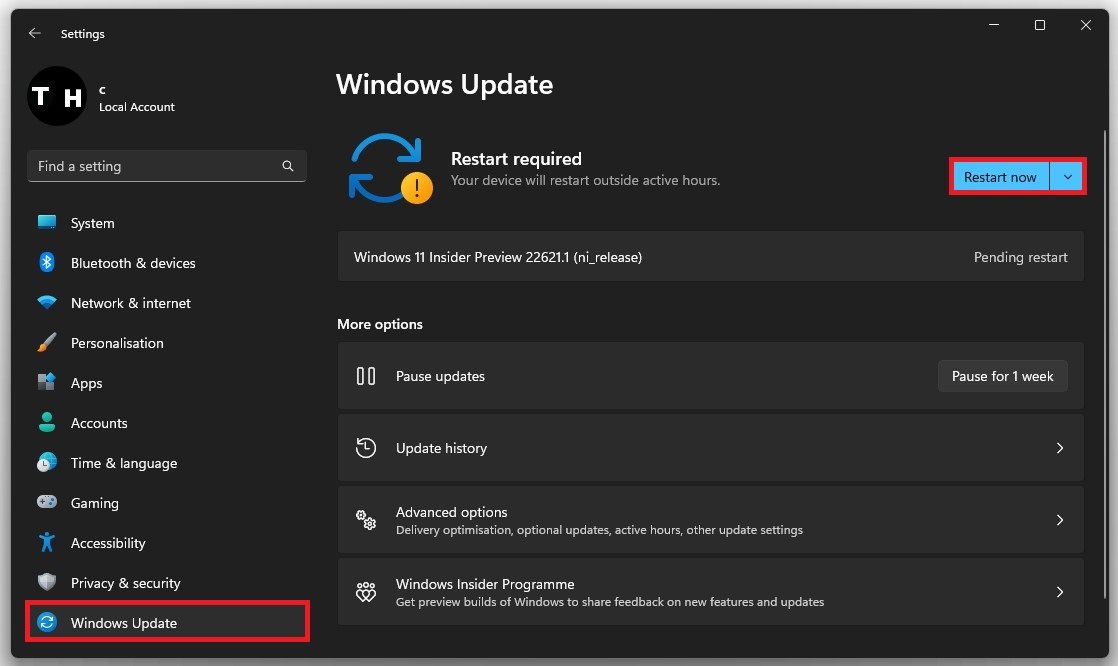Click the vertical scrollbar on right

[1105, 364]
